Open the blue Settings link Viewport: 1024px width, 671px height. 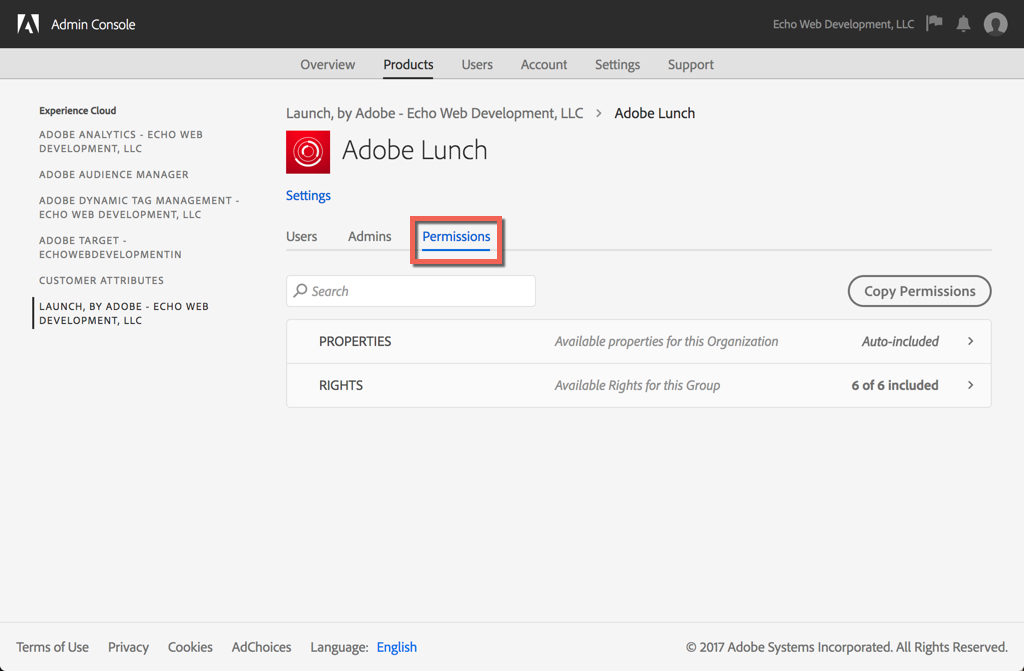tap(308, 195)
